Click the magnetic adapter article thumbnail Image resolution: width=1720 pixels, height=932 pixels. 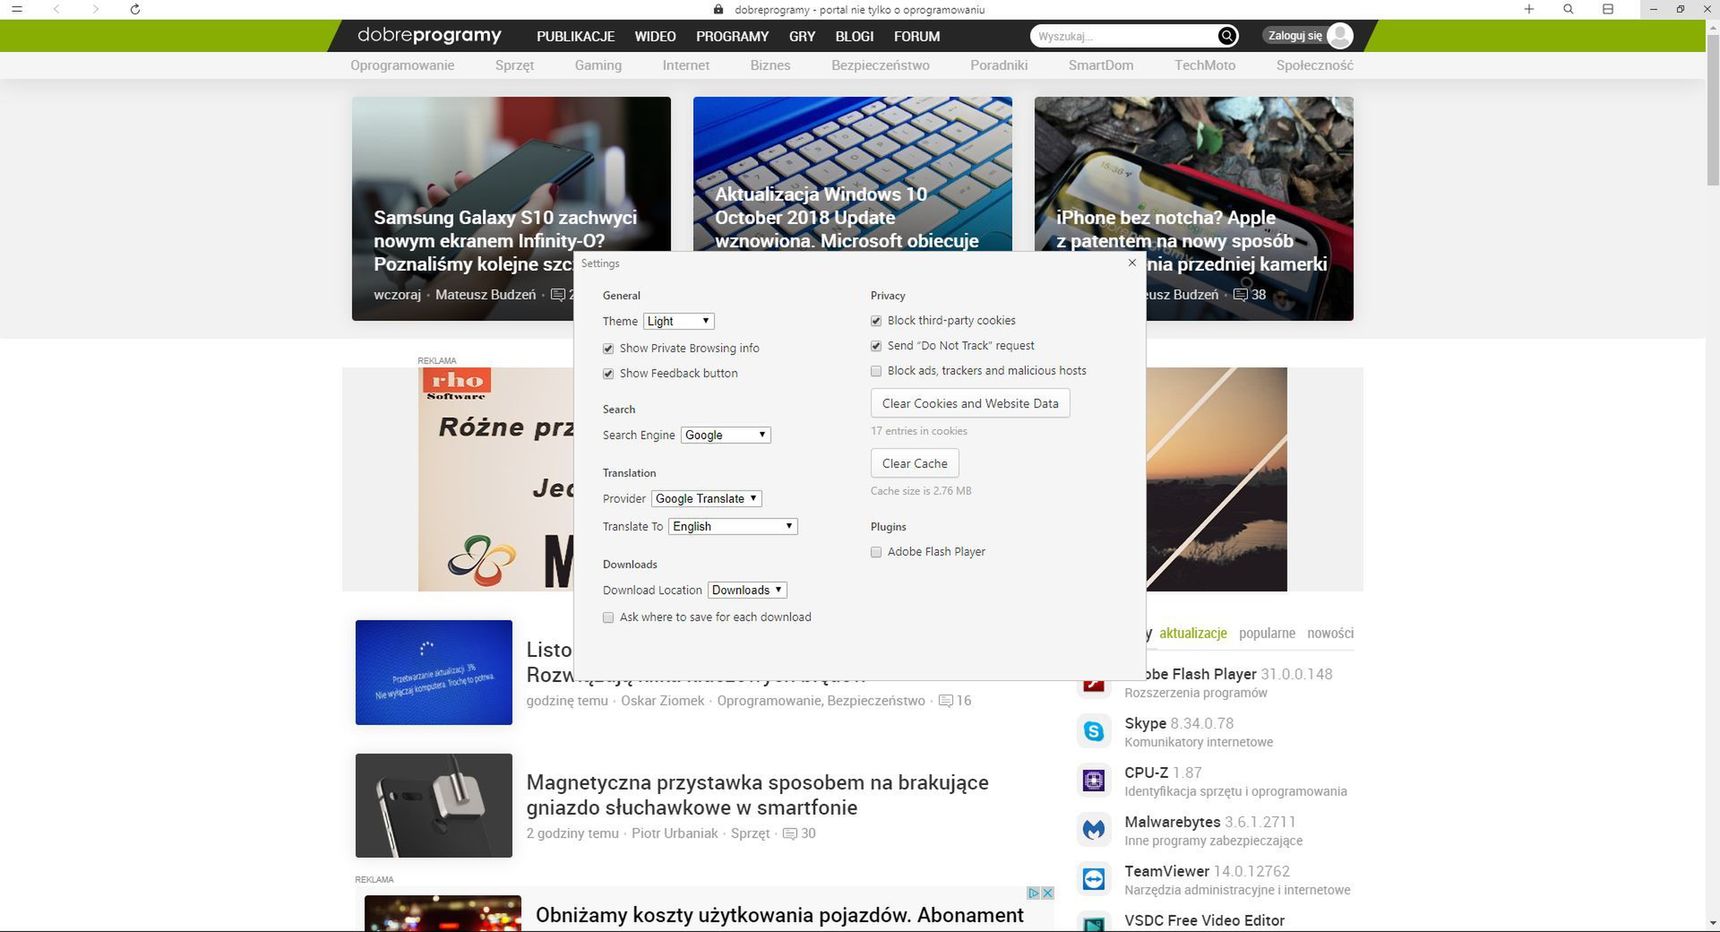434,805
